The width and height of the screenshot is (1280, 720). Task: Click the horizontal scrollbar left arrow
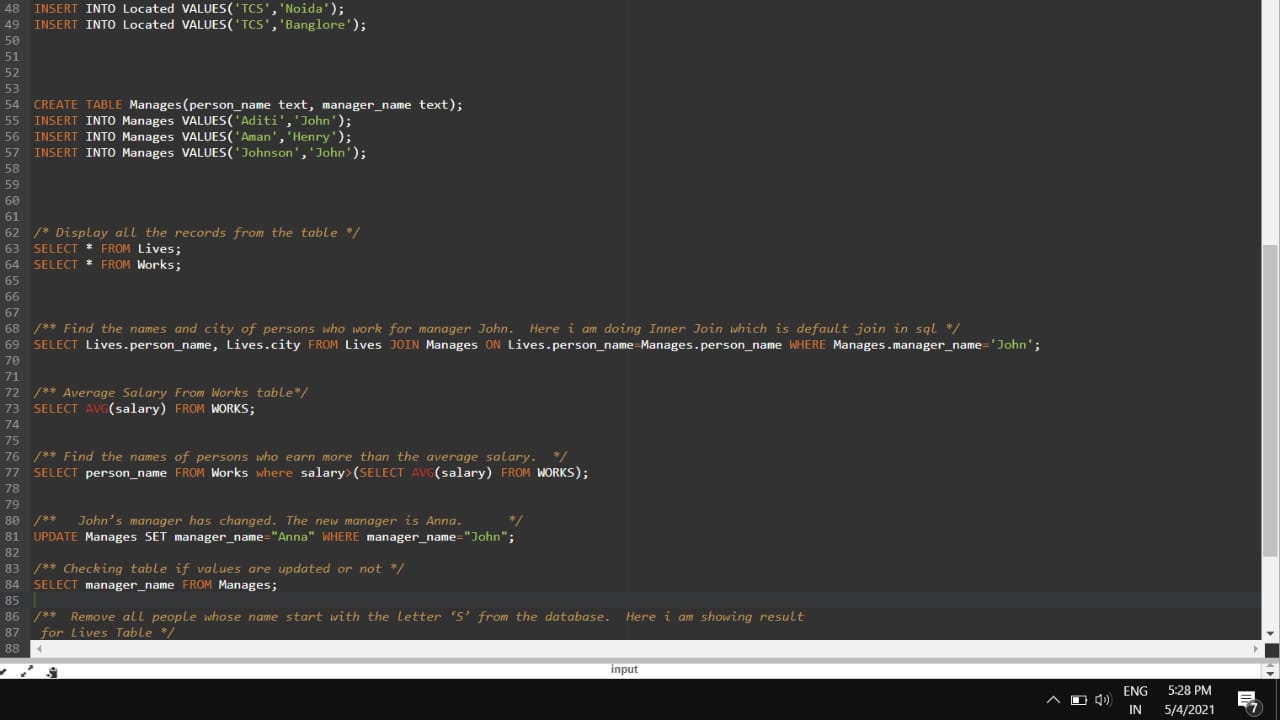tap(39, 649)
